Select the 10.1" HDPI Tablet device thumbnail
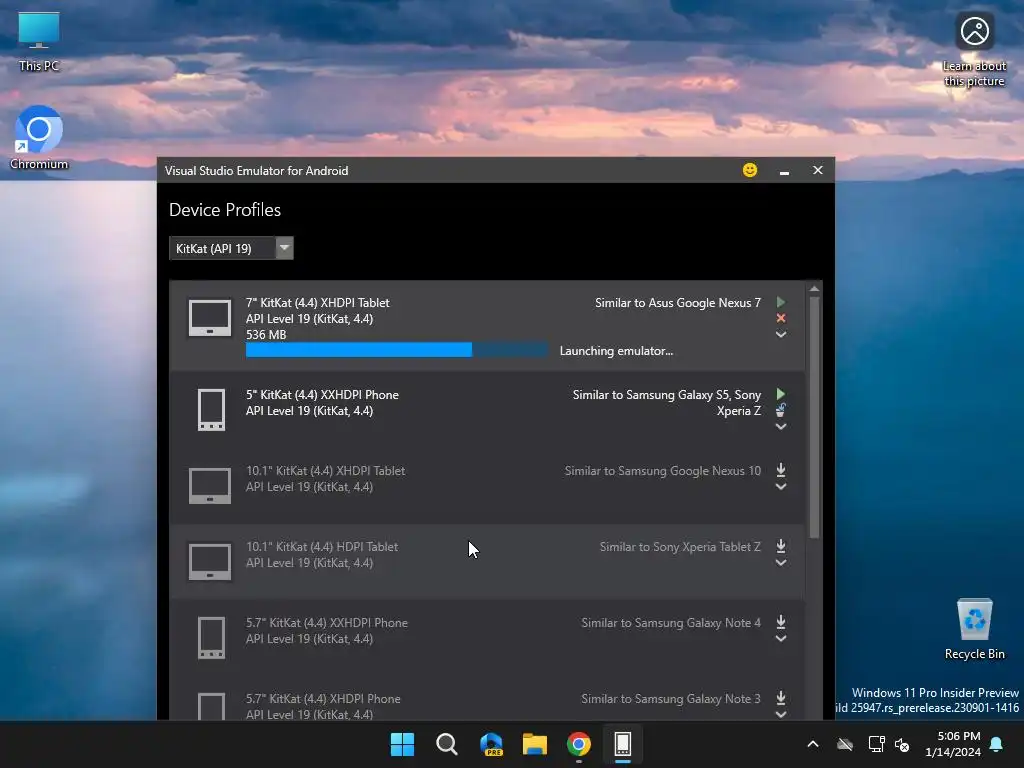The image size is (1024, 768). coord(210,562)
